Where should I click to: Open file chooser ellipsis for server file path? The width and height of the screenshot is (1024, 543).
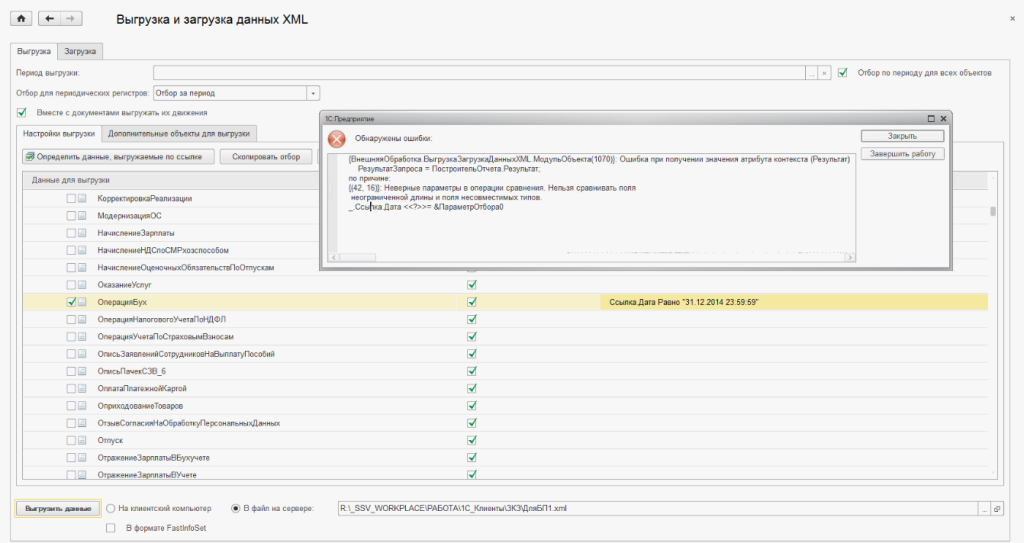pos(983,508)
